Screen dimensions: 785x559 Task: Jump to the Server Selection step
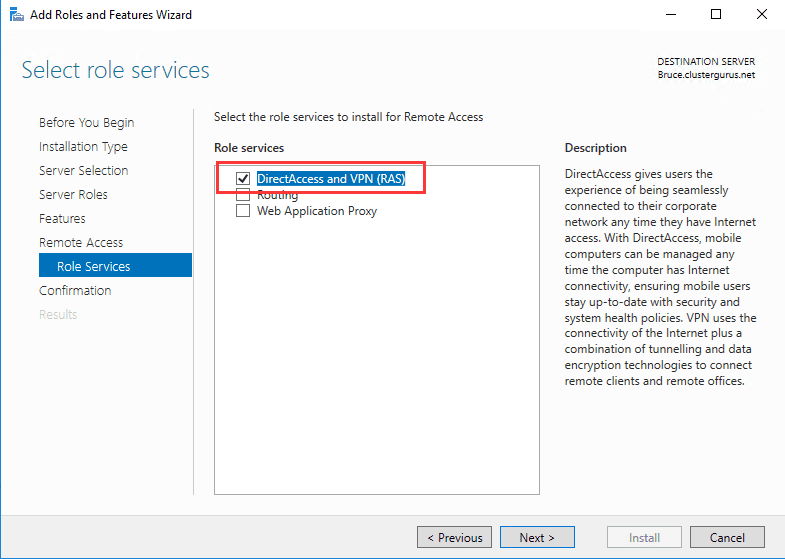pos(83,171)
